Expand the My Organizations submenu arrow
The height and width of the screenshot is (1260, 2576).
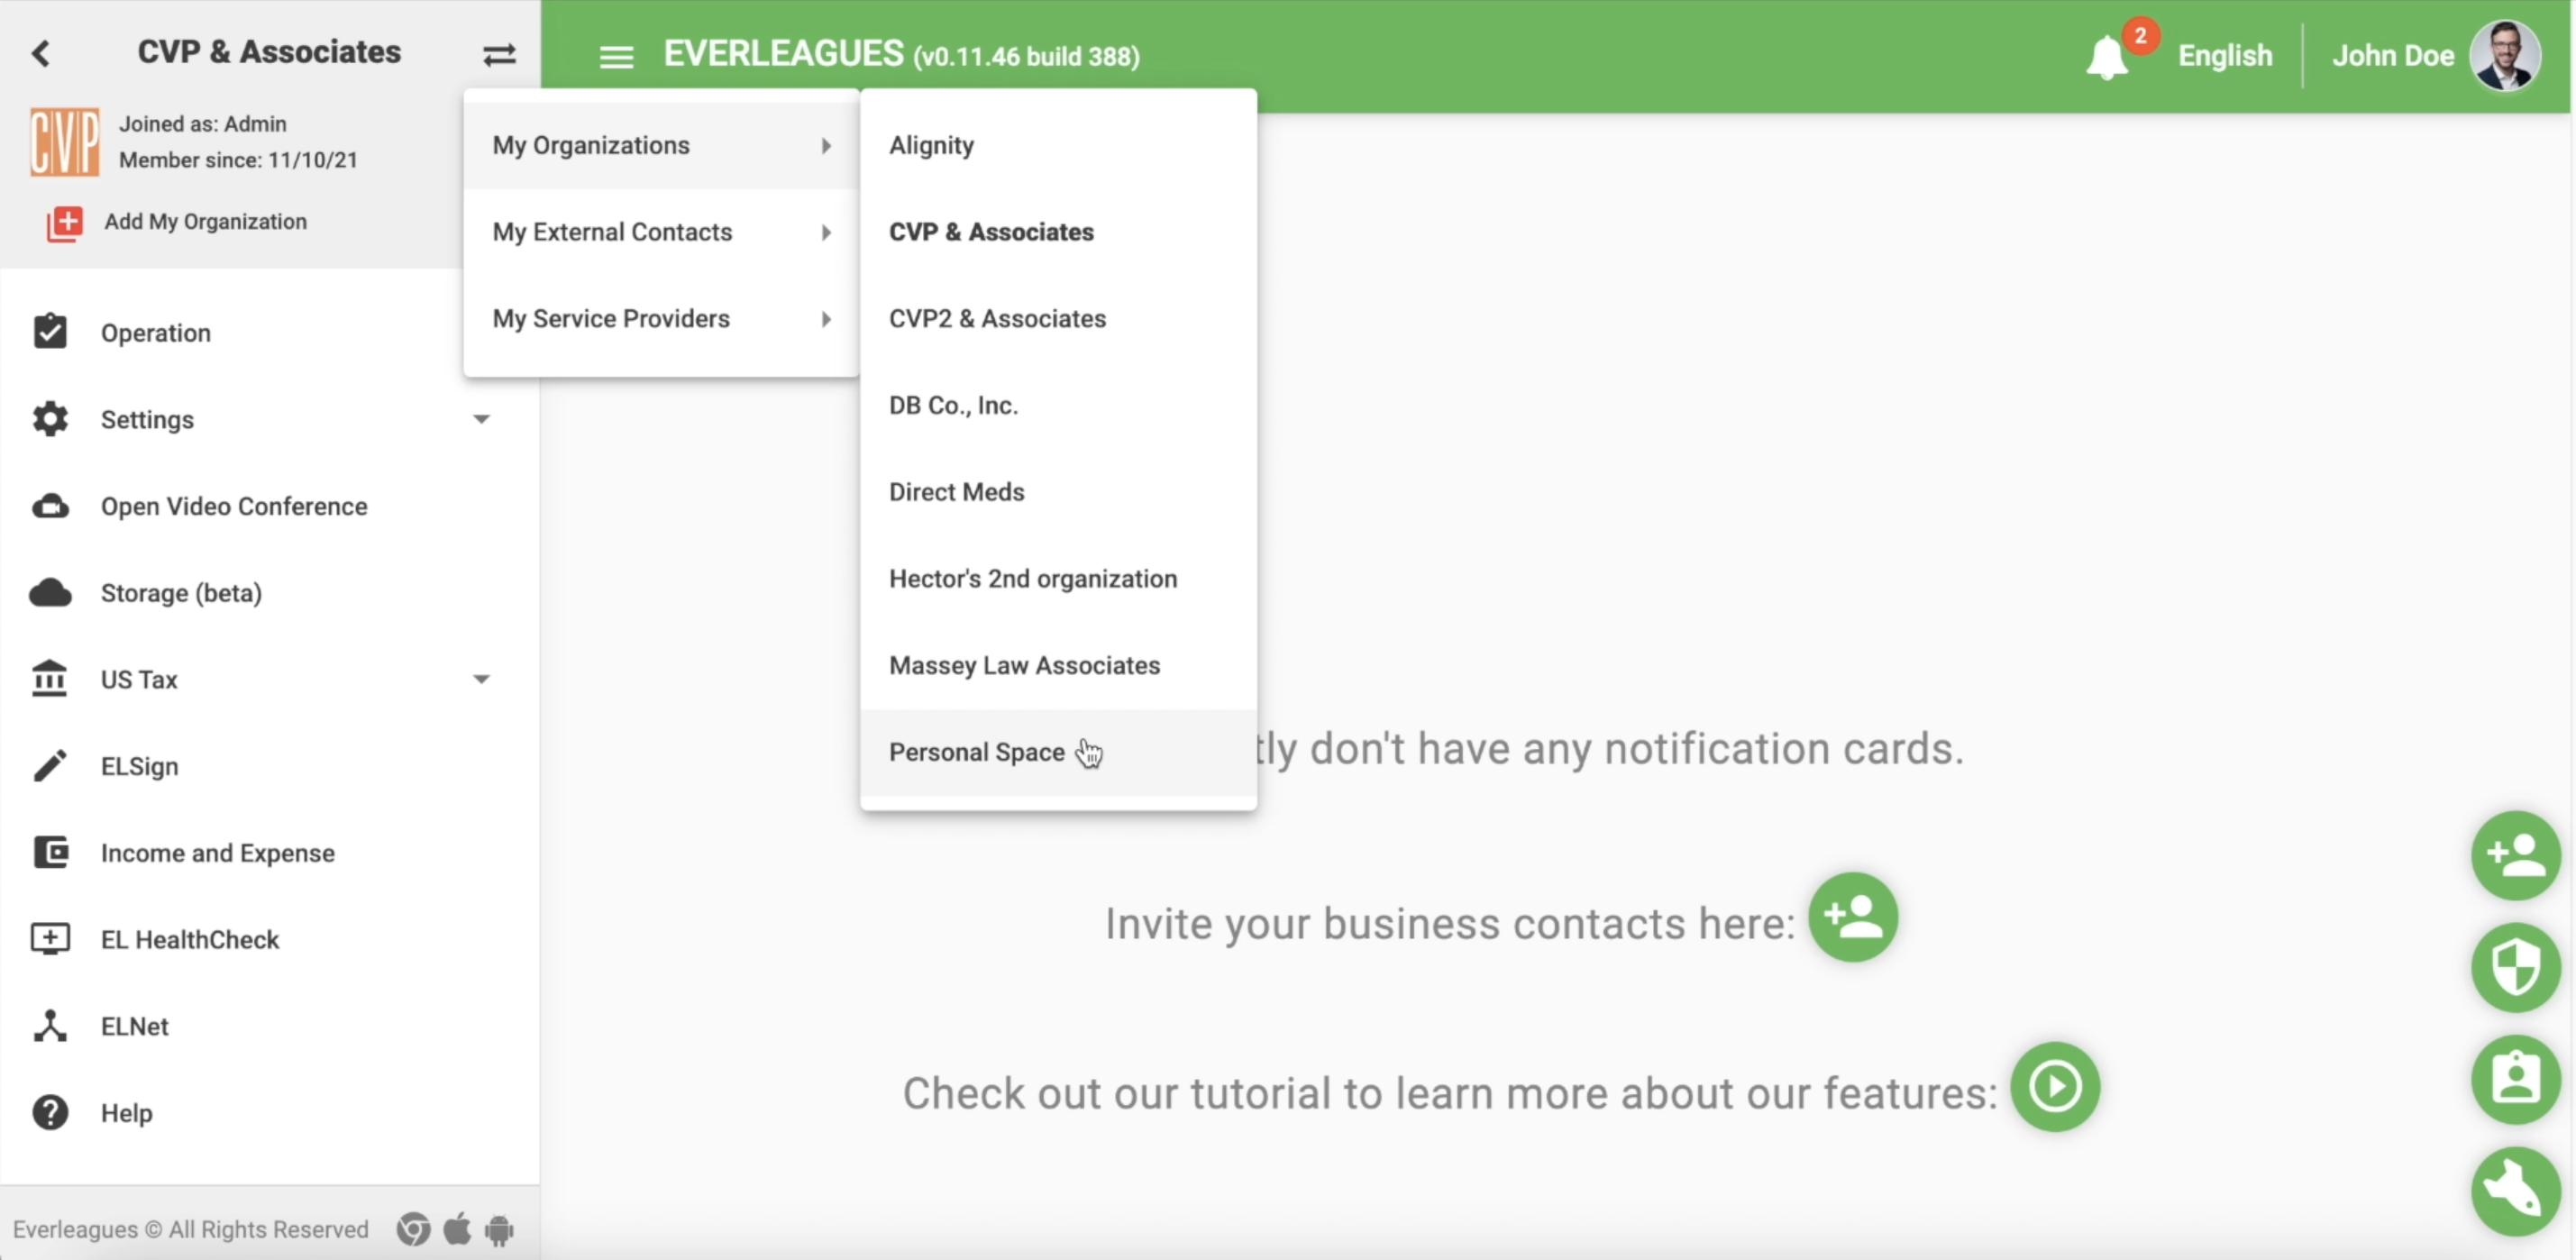[x=826, y=146]
